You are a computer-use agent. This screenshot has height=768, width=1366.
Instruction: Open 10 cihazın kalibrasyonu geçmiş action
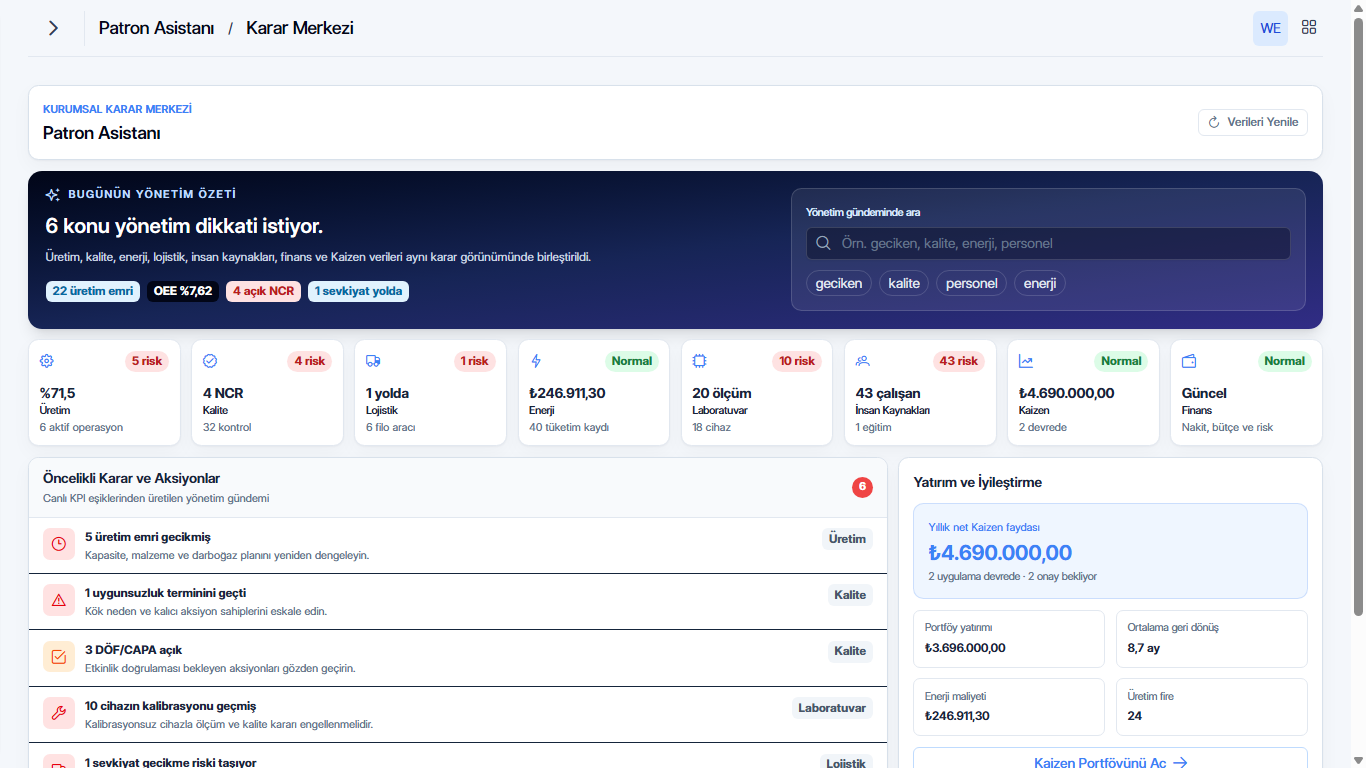[458, 714]
